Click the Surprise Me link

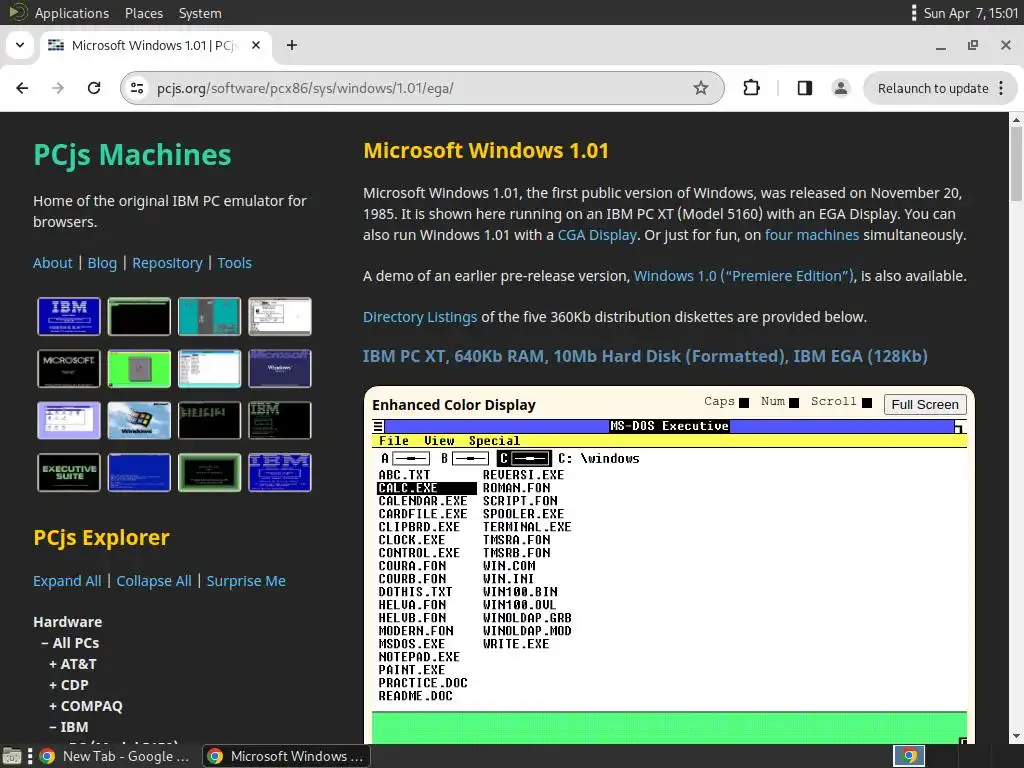[x=246, y=581]
